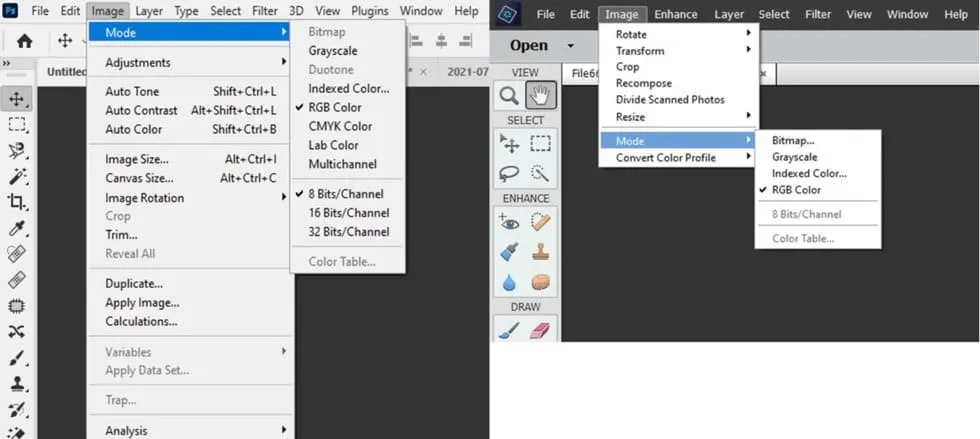Expand the Rotate submenu in Elements

[x=678, y=34]
